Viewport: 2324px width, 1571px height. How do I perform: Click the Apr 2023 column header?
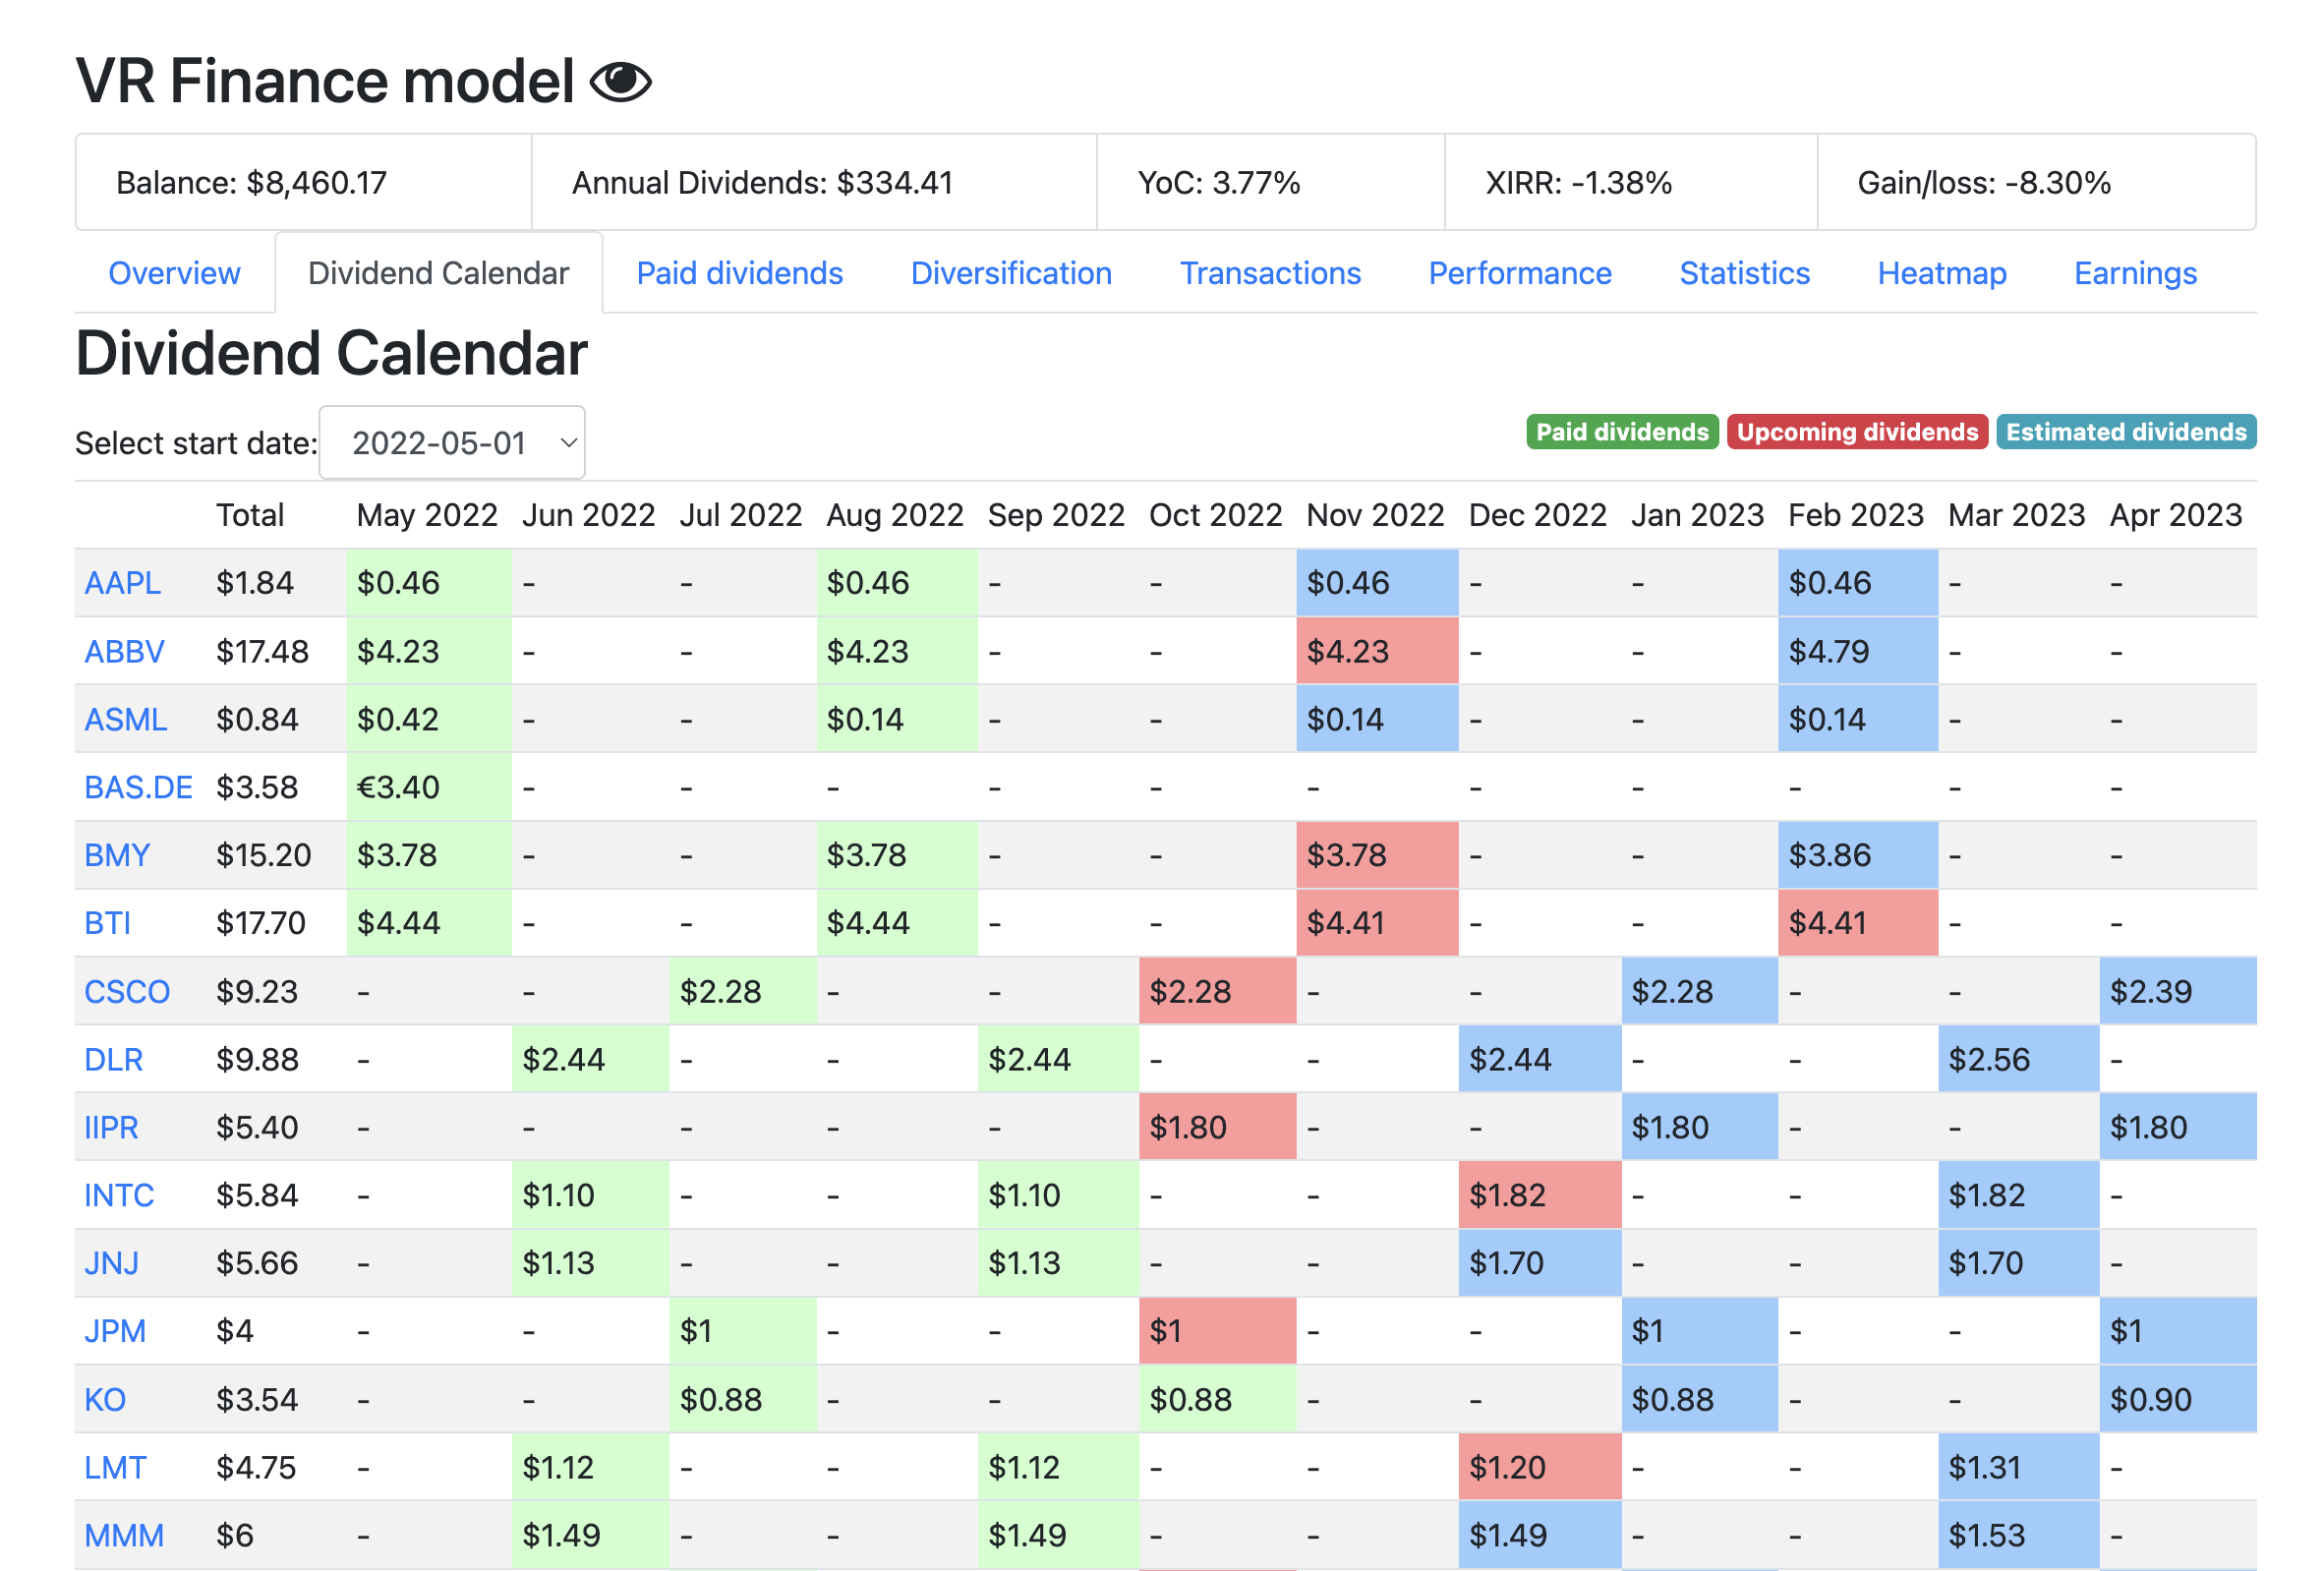coord(2176,515)
